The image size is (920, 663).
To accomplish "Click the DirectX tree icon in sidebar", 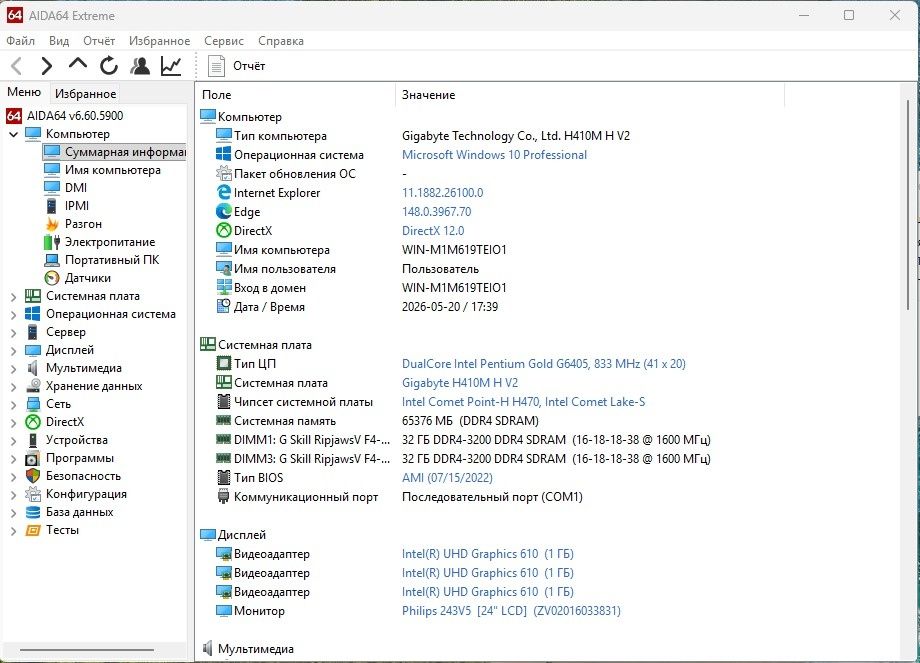I will pos(33,422).
